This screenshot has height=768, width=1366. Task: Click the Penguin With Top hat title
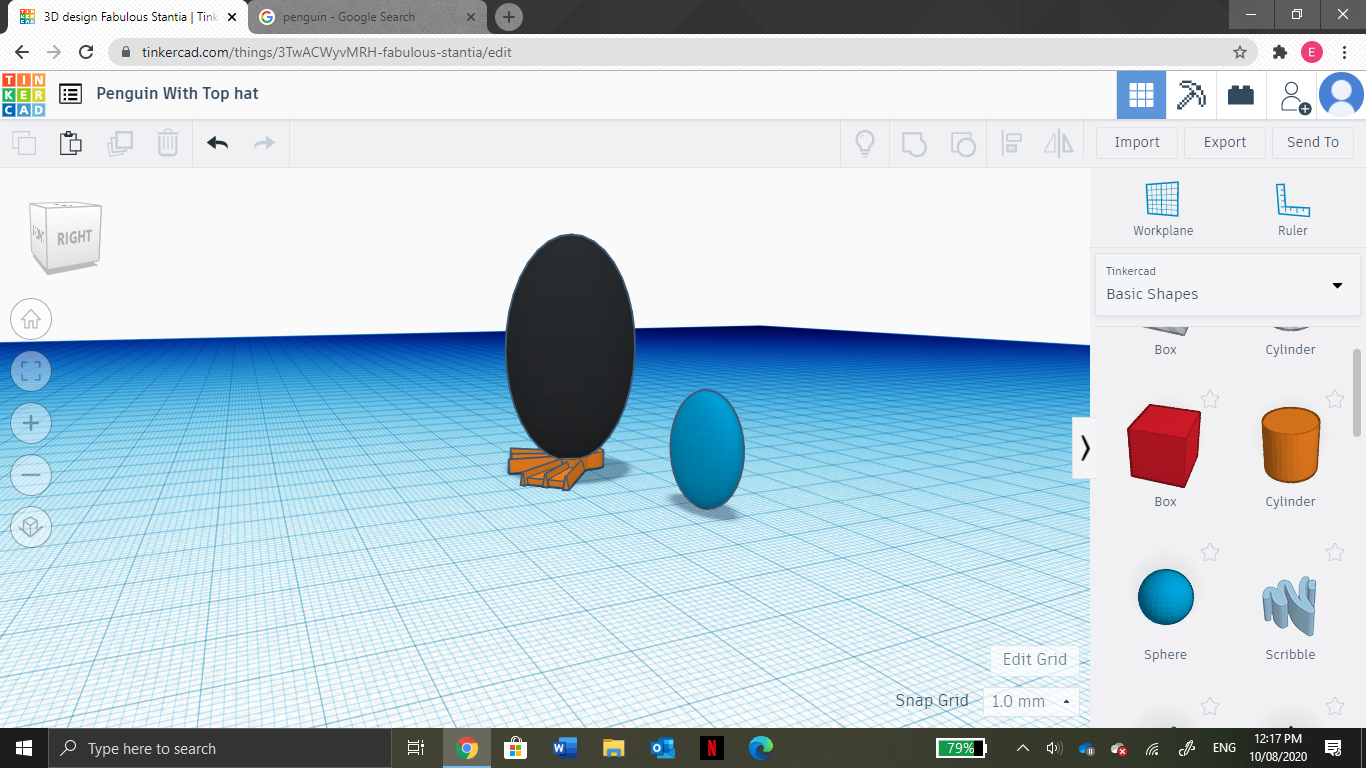[x=177, y=93]
